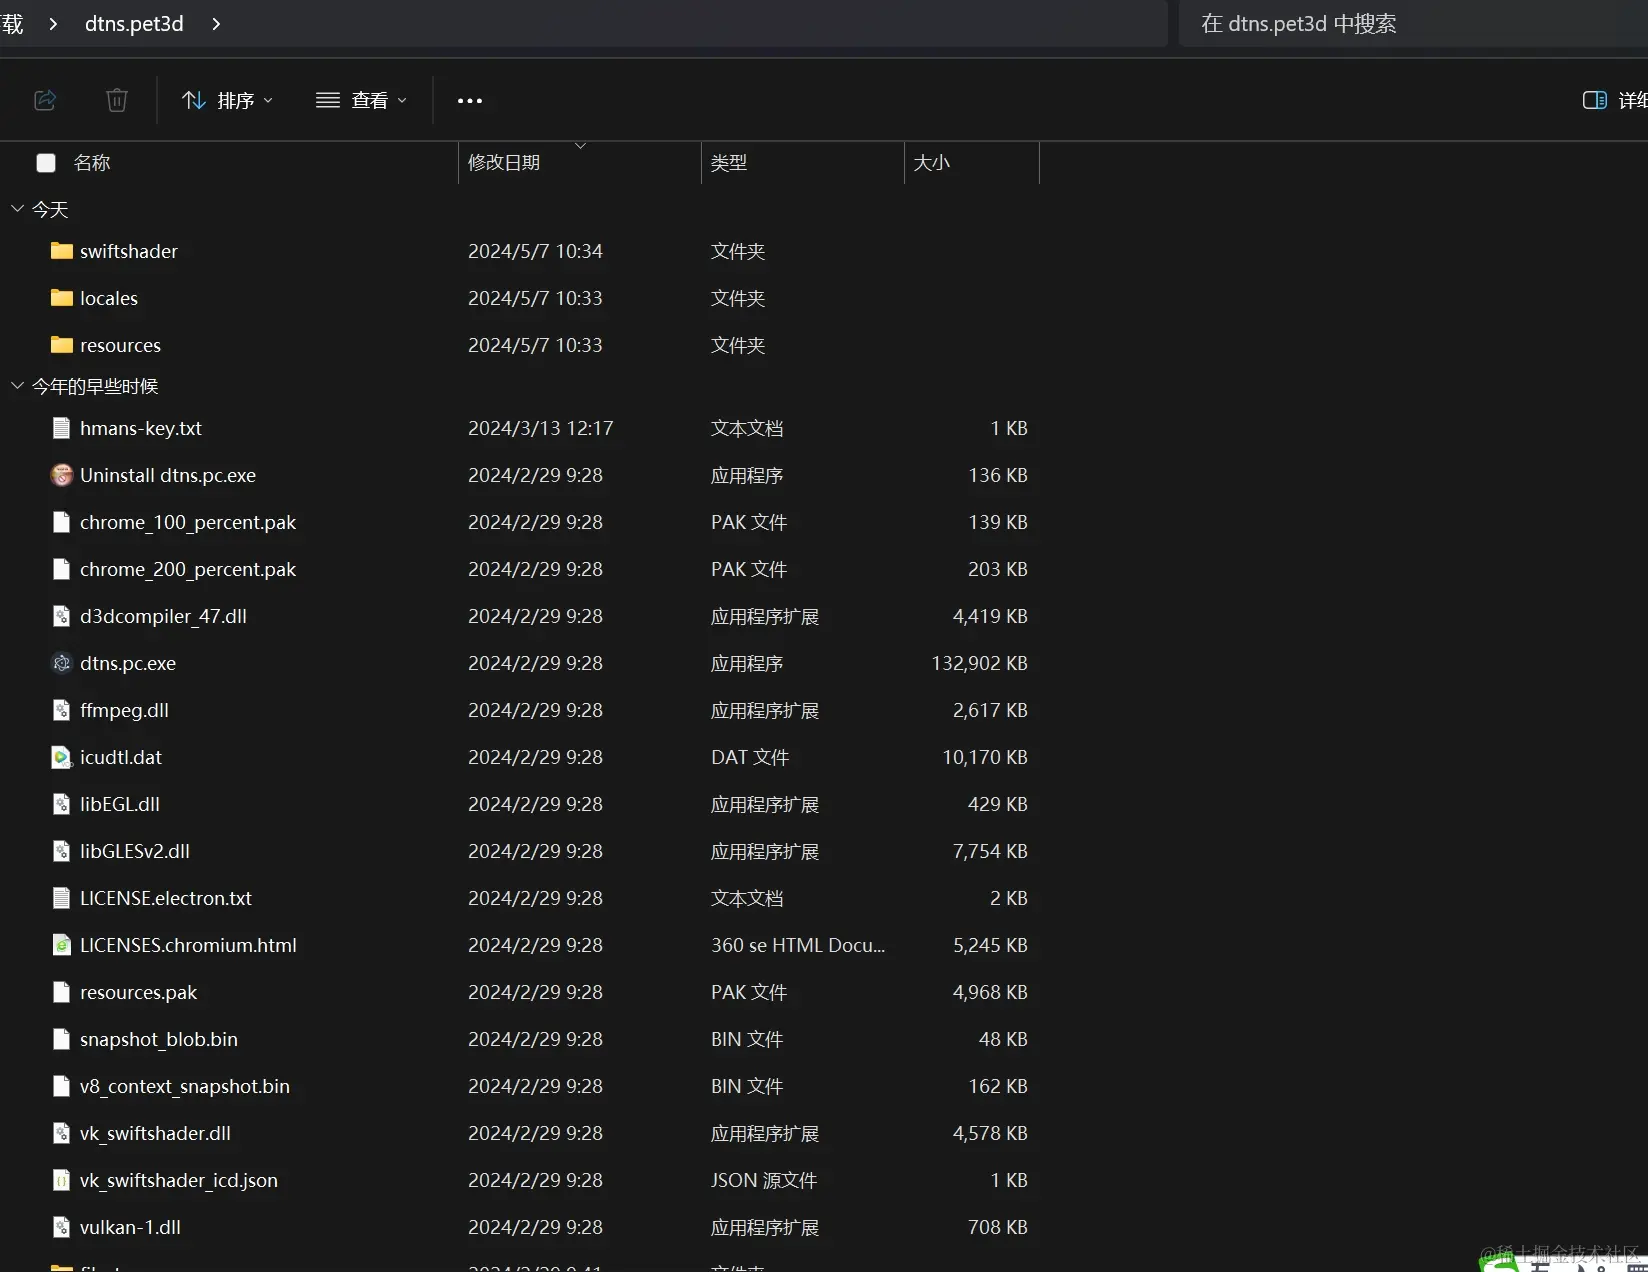Click the swiftshader folder name

[129, 251]
